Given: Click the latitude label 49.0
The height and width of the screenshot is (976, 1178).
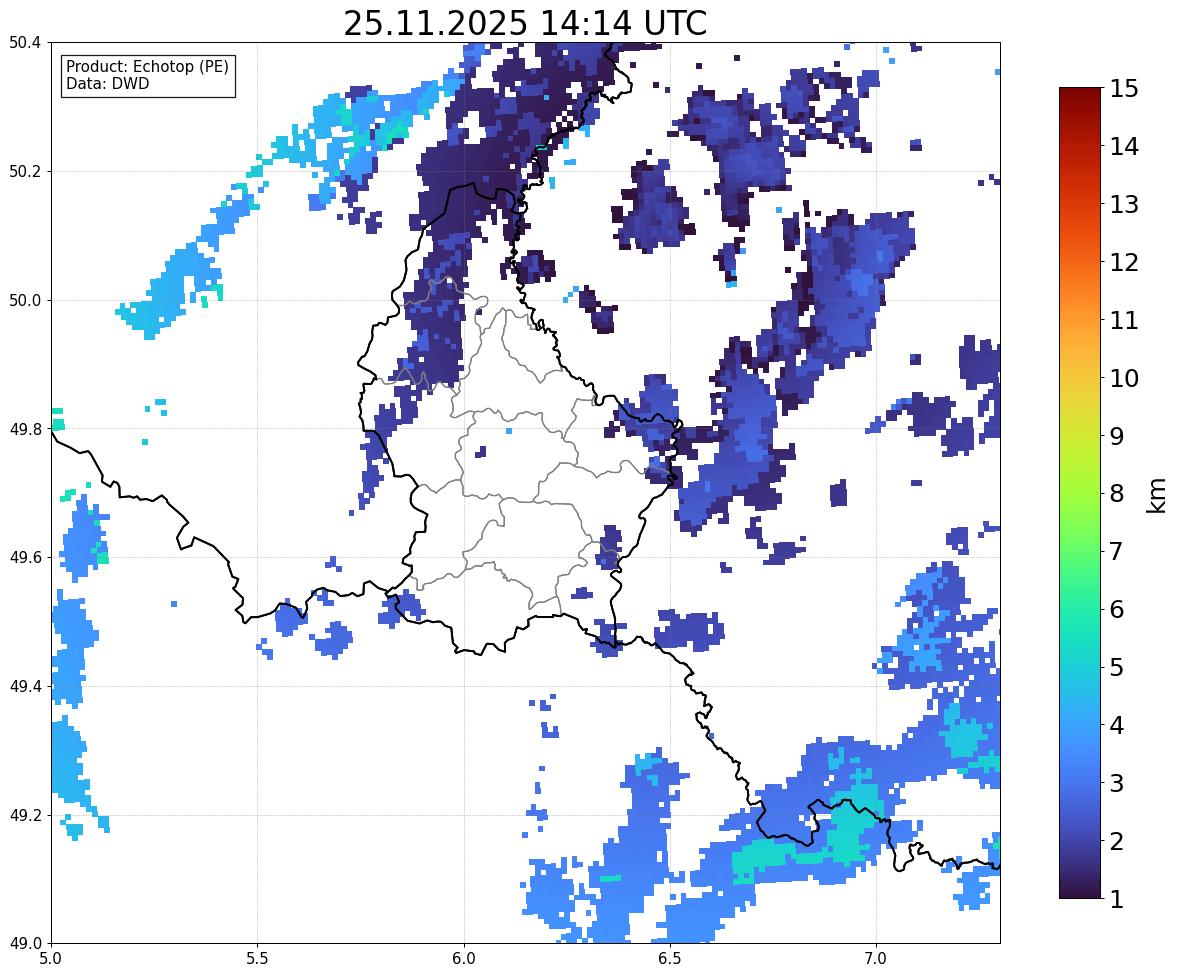Looking at the screenshot, I should 24,944.
